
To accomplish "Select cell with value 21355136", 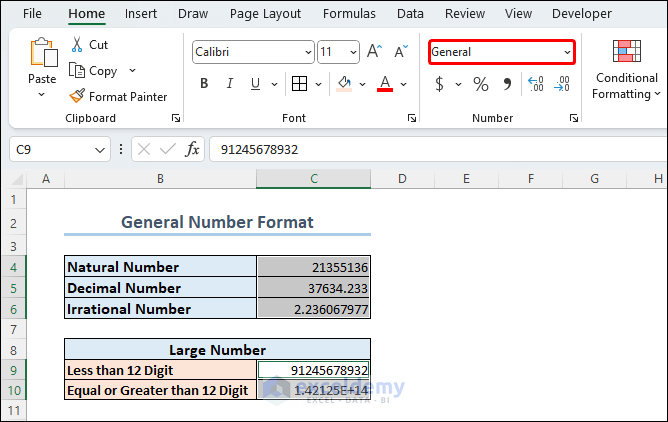I will pyautogui.click(x=314, y=267).
